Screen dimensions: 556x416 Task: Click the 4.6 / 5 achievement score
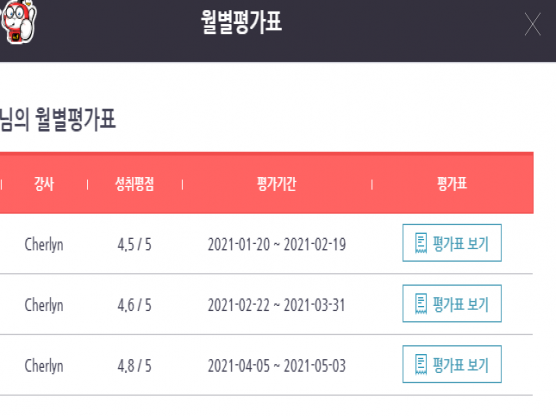point(134,305)
